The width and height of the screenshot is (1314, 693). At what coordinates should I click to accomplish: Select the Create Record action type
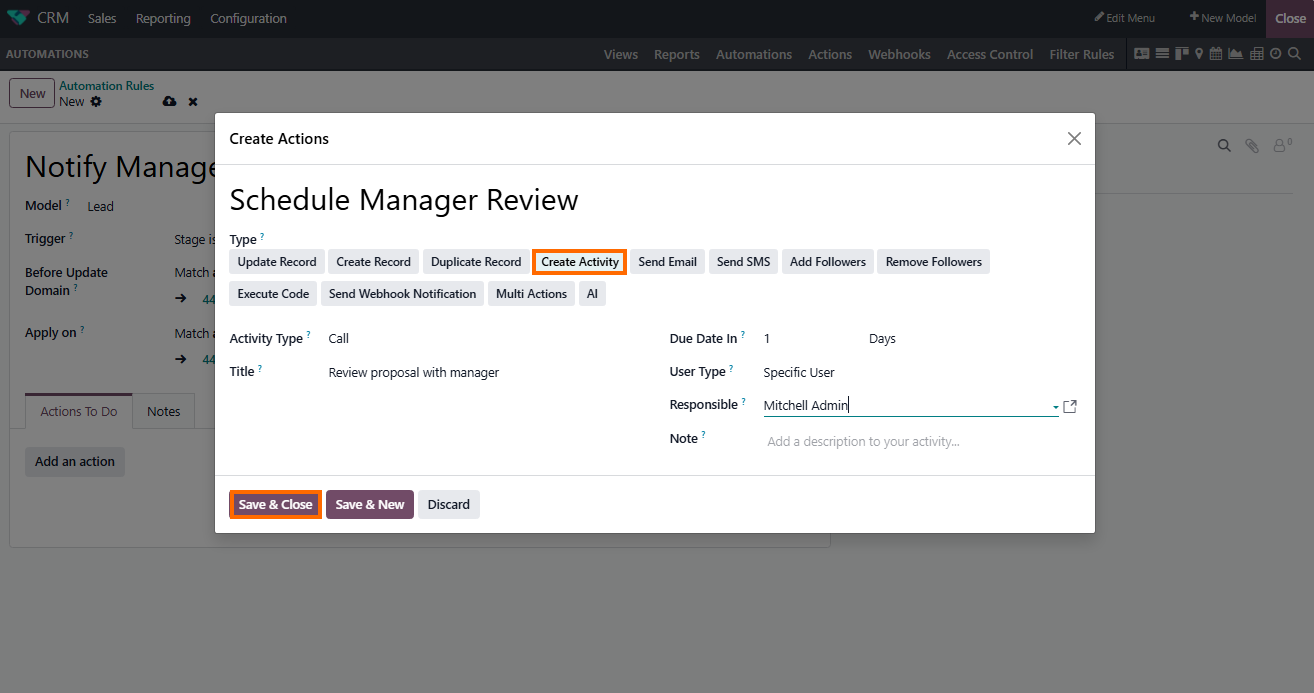[x=374, y=262]
